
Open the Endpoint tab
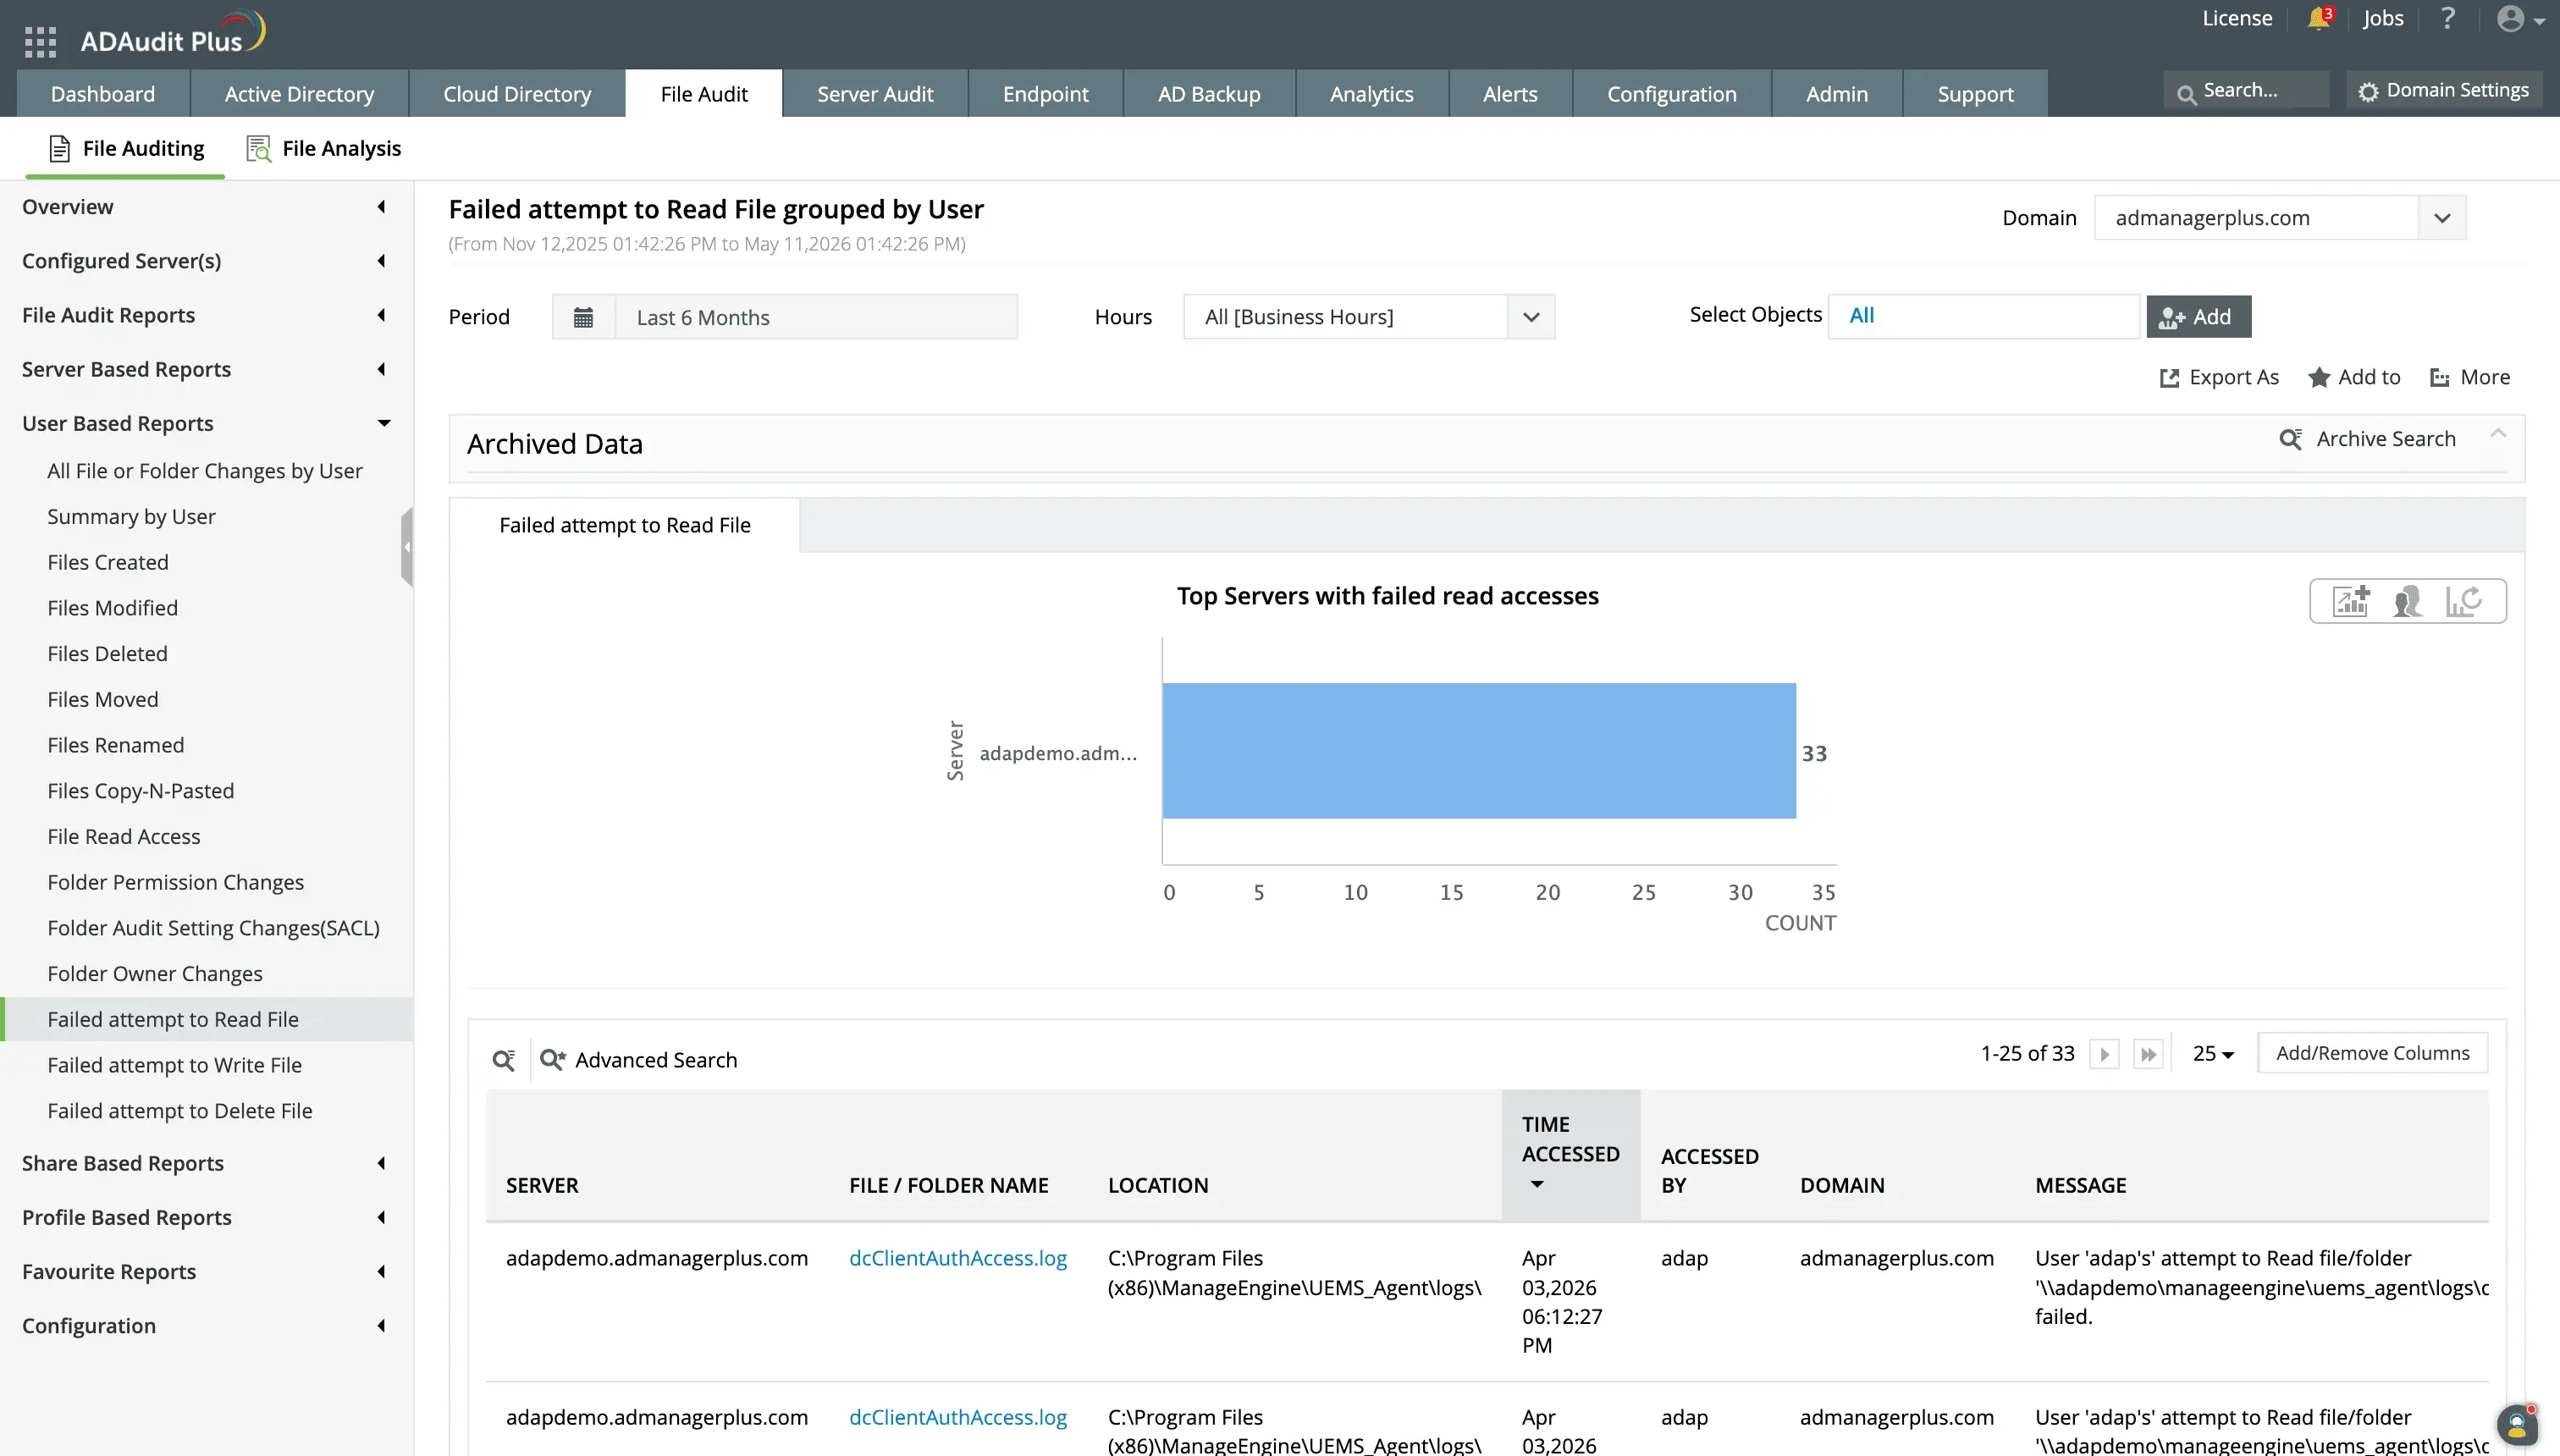click(x=1045, y=93)
